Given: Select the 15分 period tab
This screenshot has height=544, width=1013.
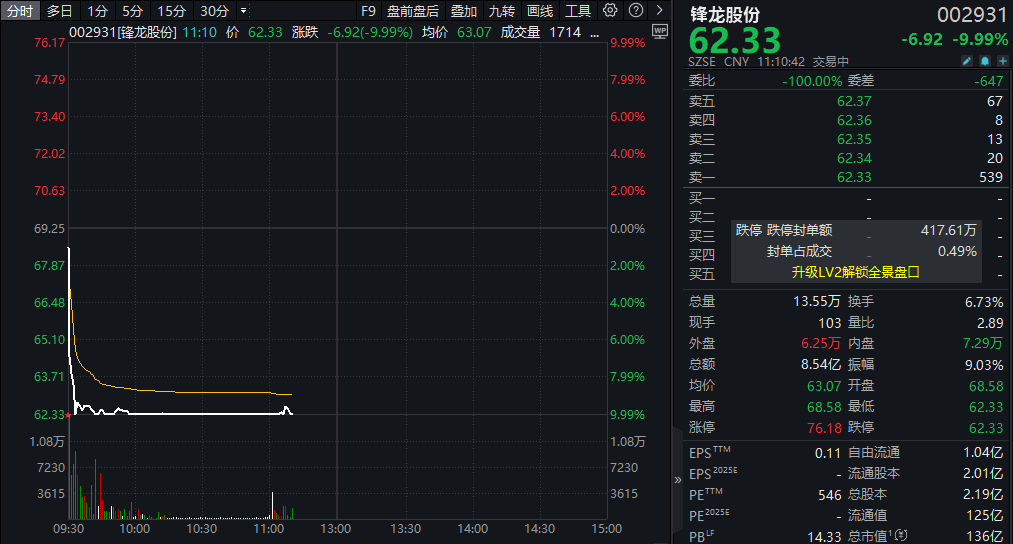Looking at the screenshot, I should pos(172,11).
